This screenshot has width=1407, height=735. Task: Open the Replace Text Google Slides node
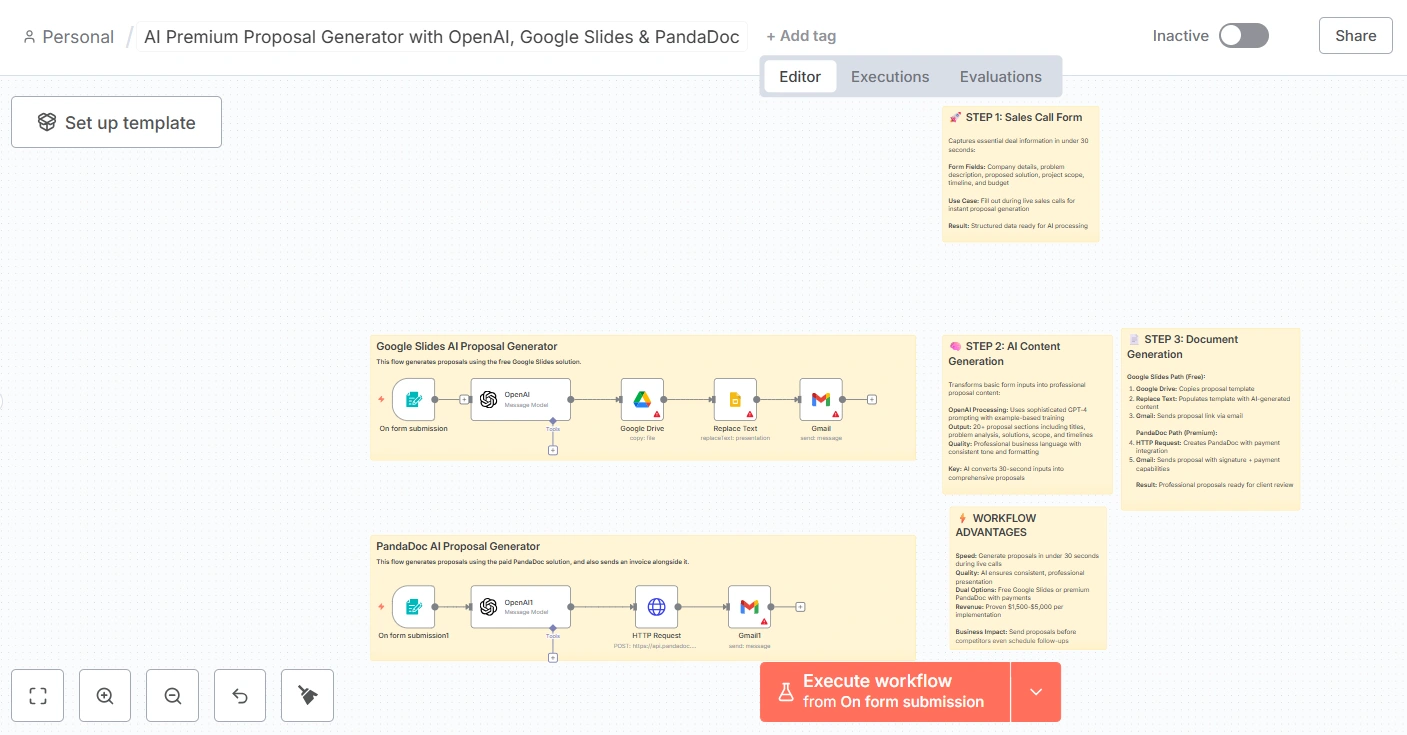click(x=735, y=399)
